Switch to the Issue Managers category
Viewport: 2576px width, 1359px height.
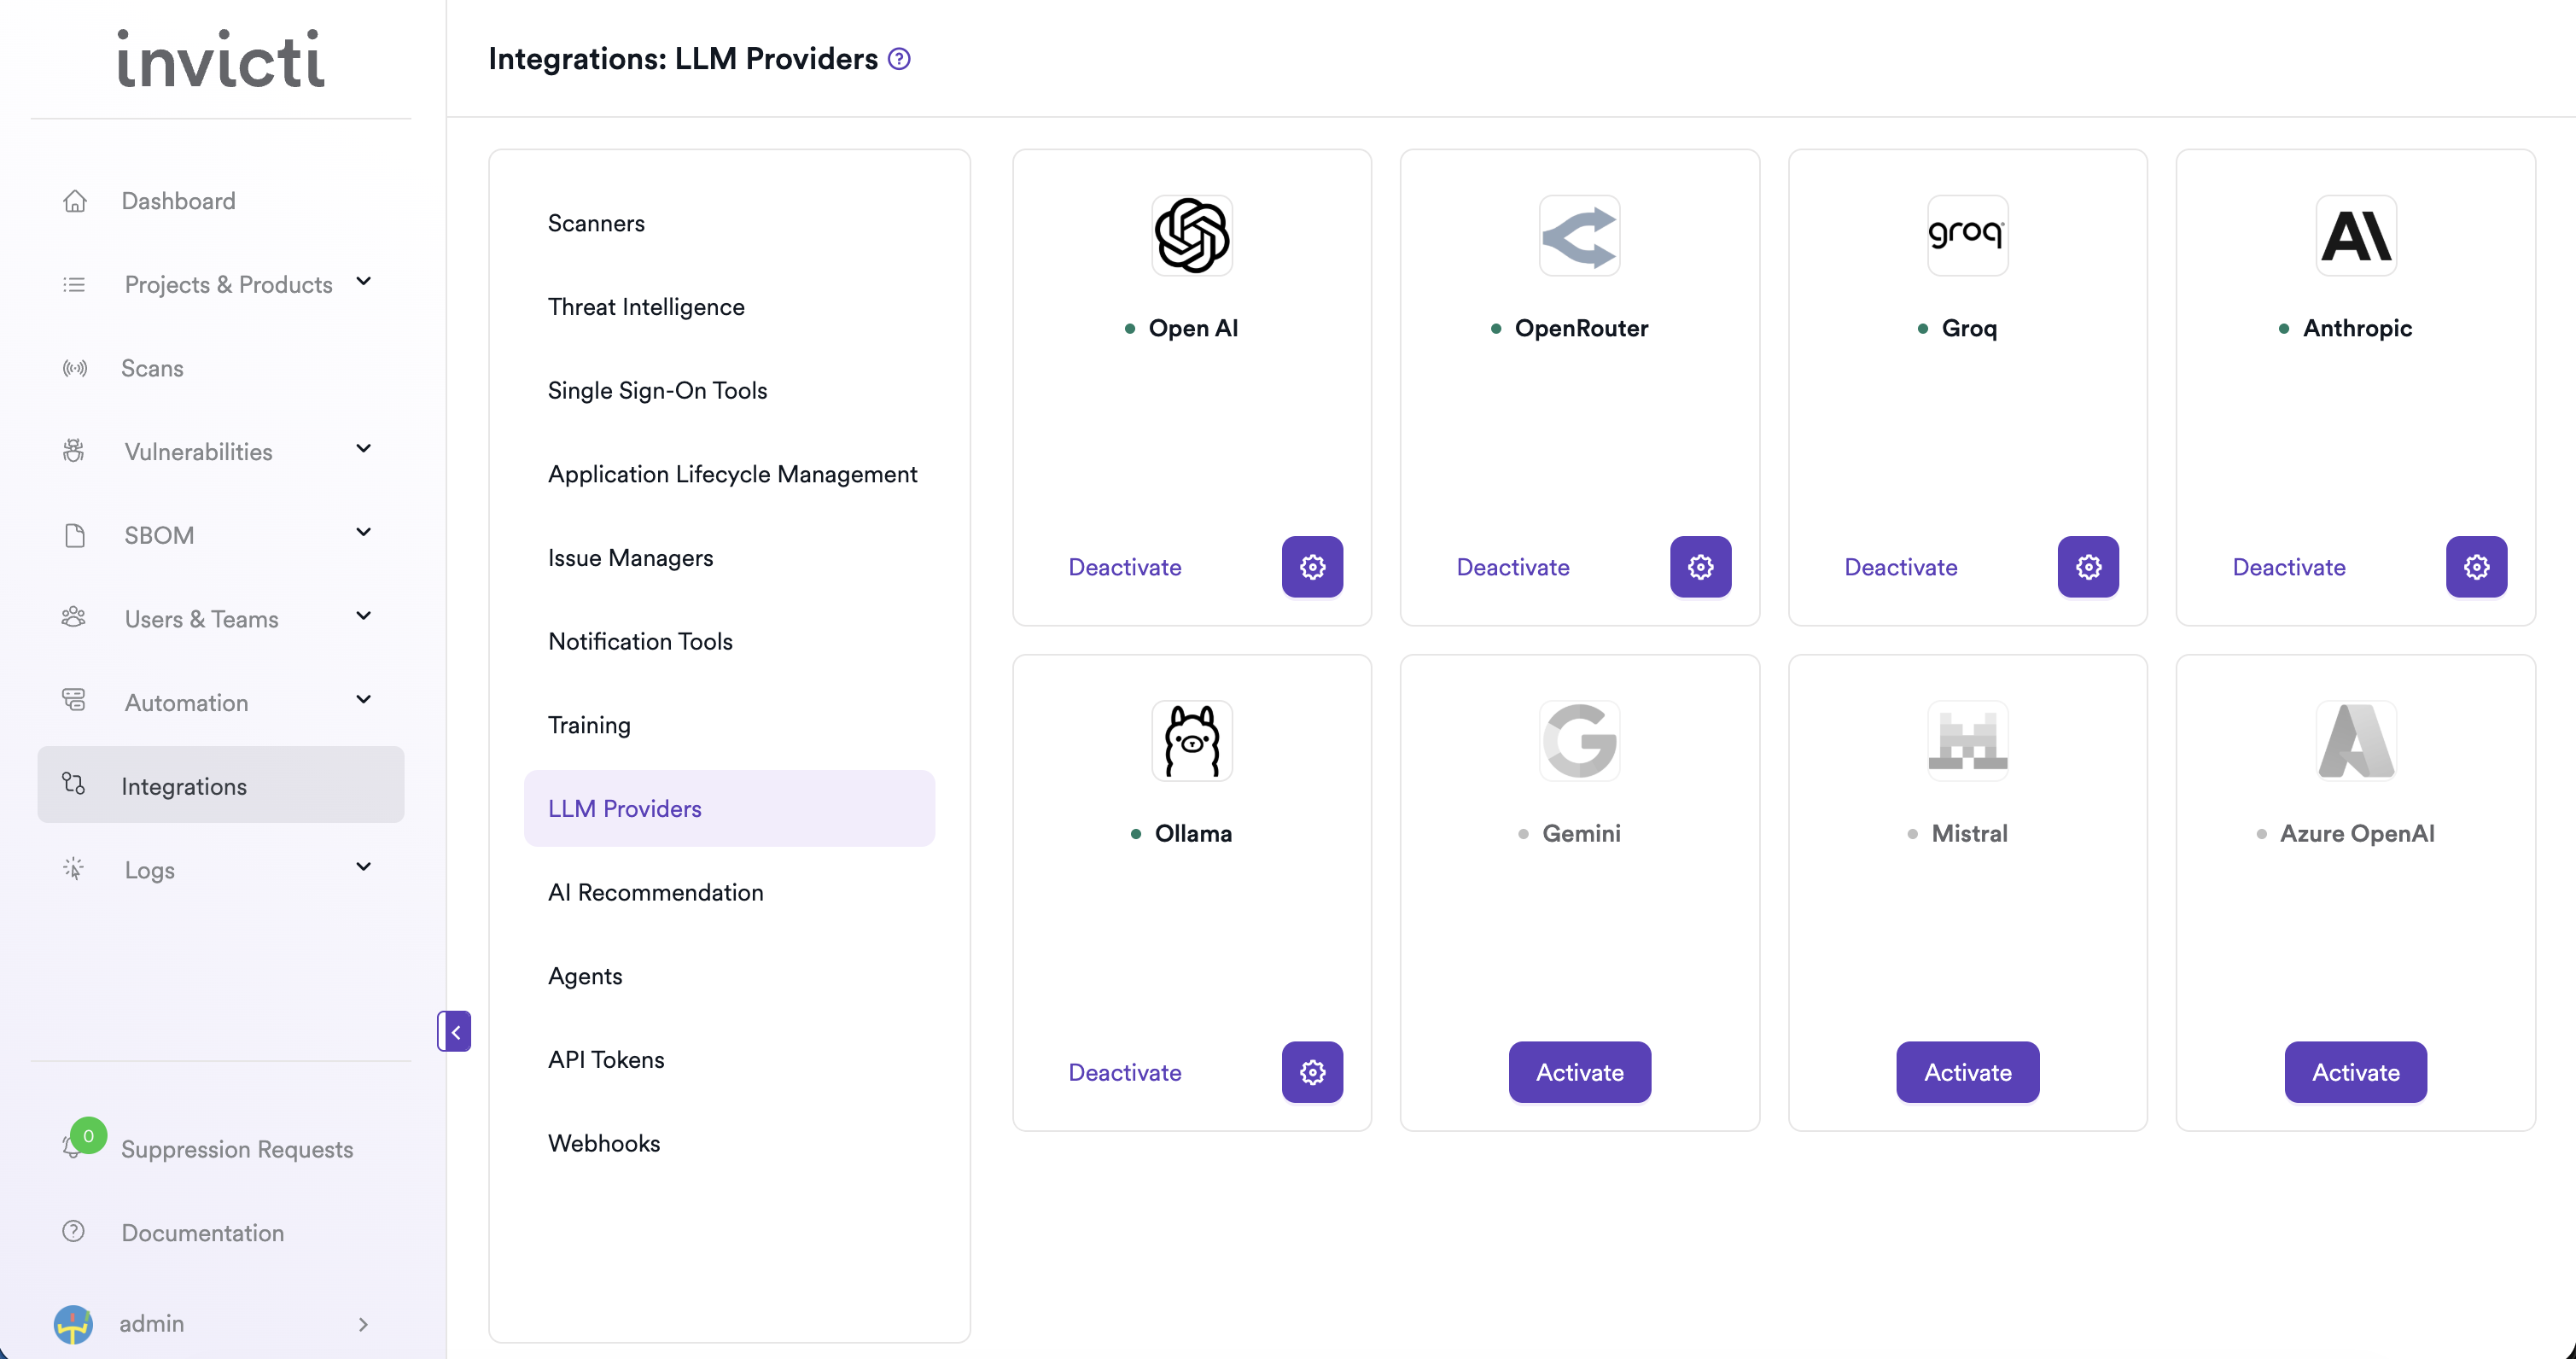(630, 558)
